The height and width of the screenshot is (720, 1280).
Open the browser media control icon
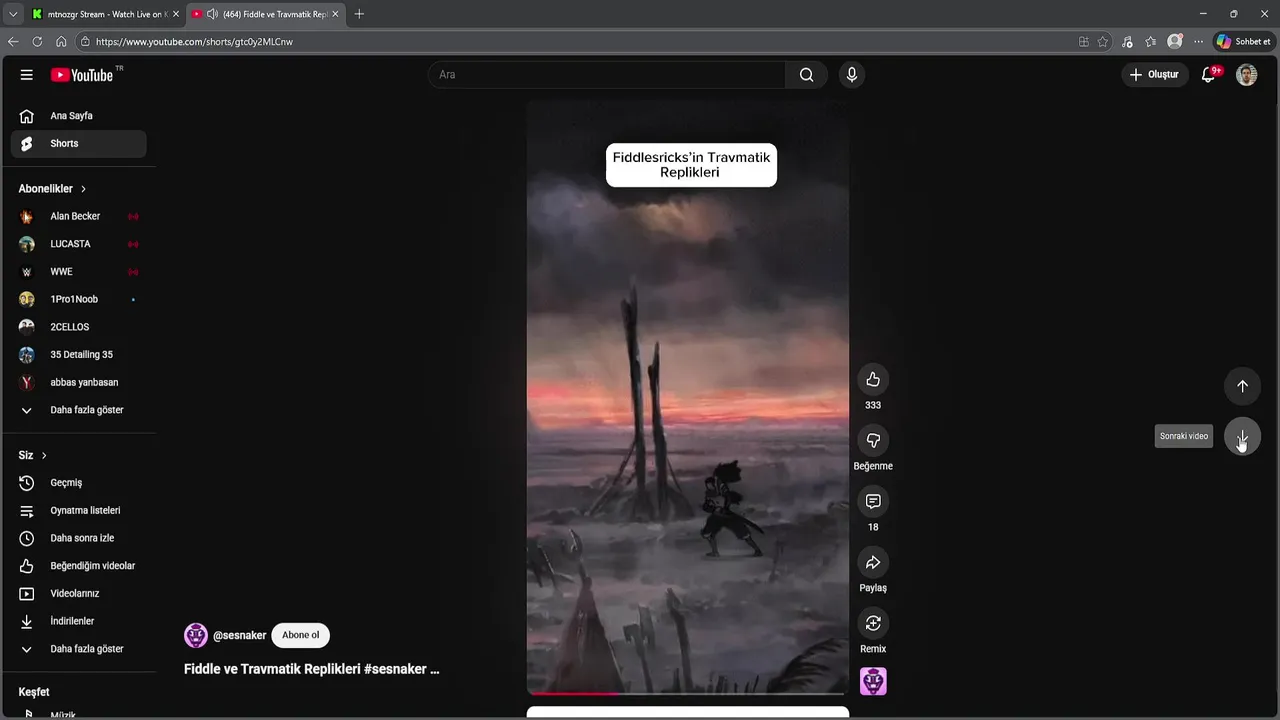(1127, 42)
